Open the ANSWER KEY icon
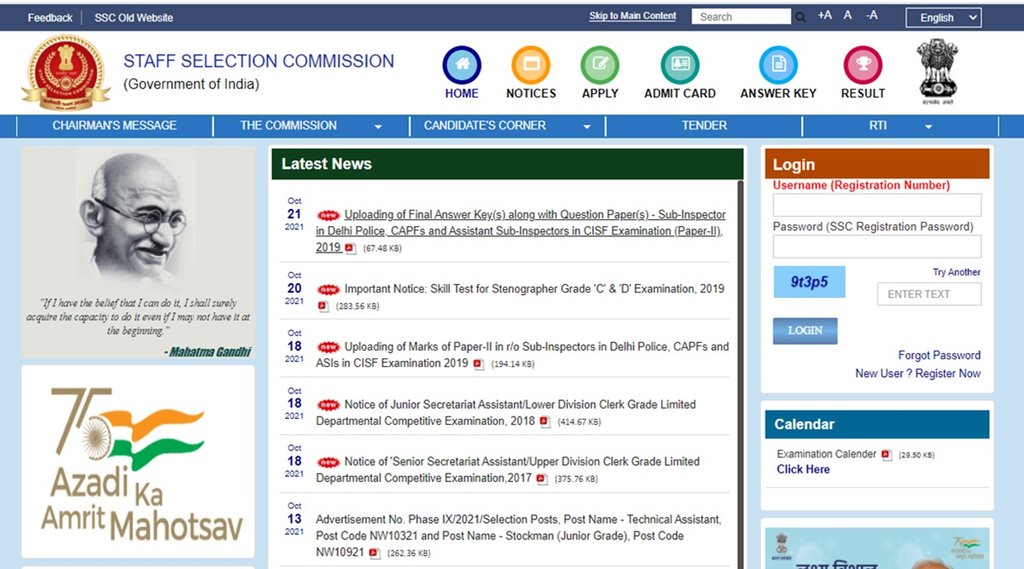The height and width of the screenshot is (569, 1024). (x=778, y=65)
